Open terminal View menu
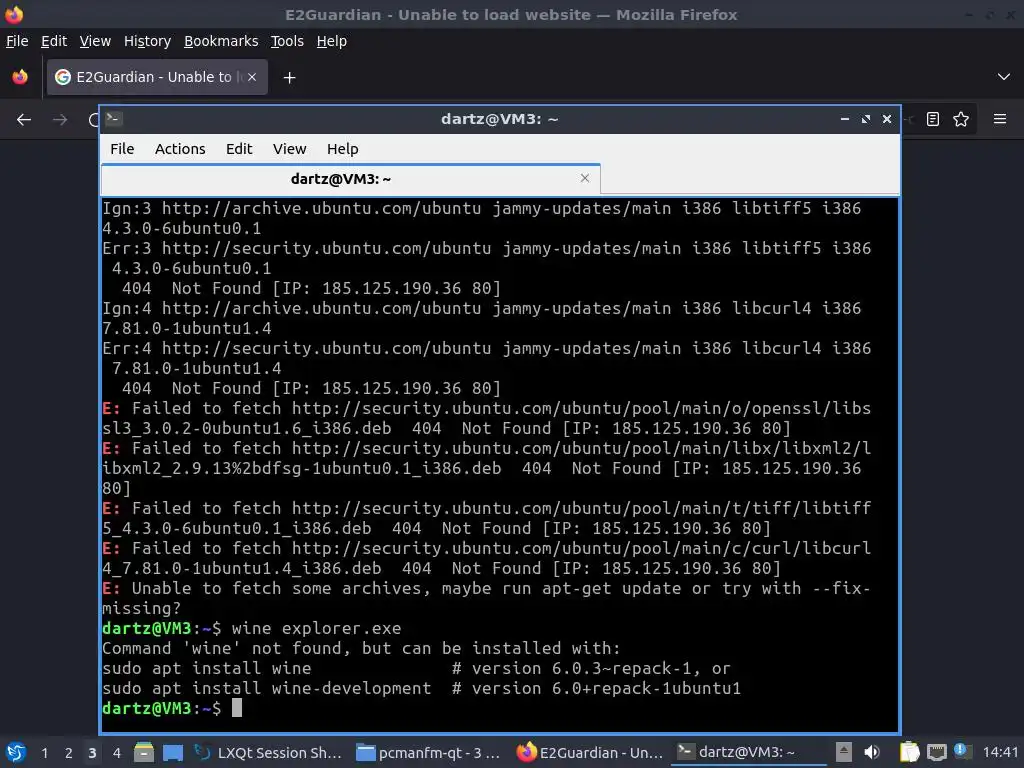The height and width of the screenshot is (768, 1024). click(x=289, y=149)
